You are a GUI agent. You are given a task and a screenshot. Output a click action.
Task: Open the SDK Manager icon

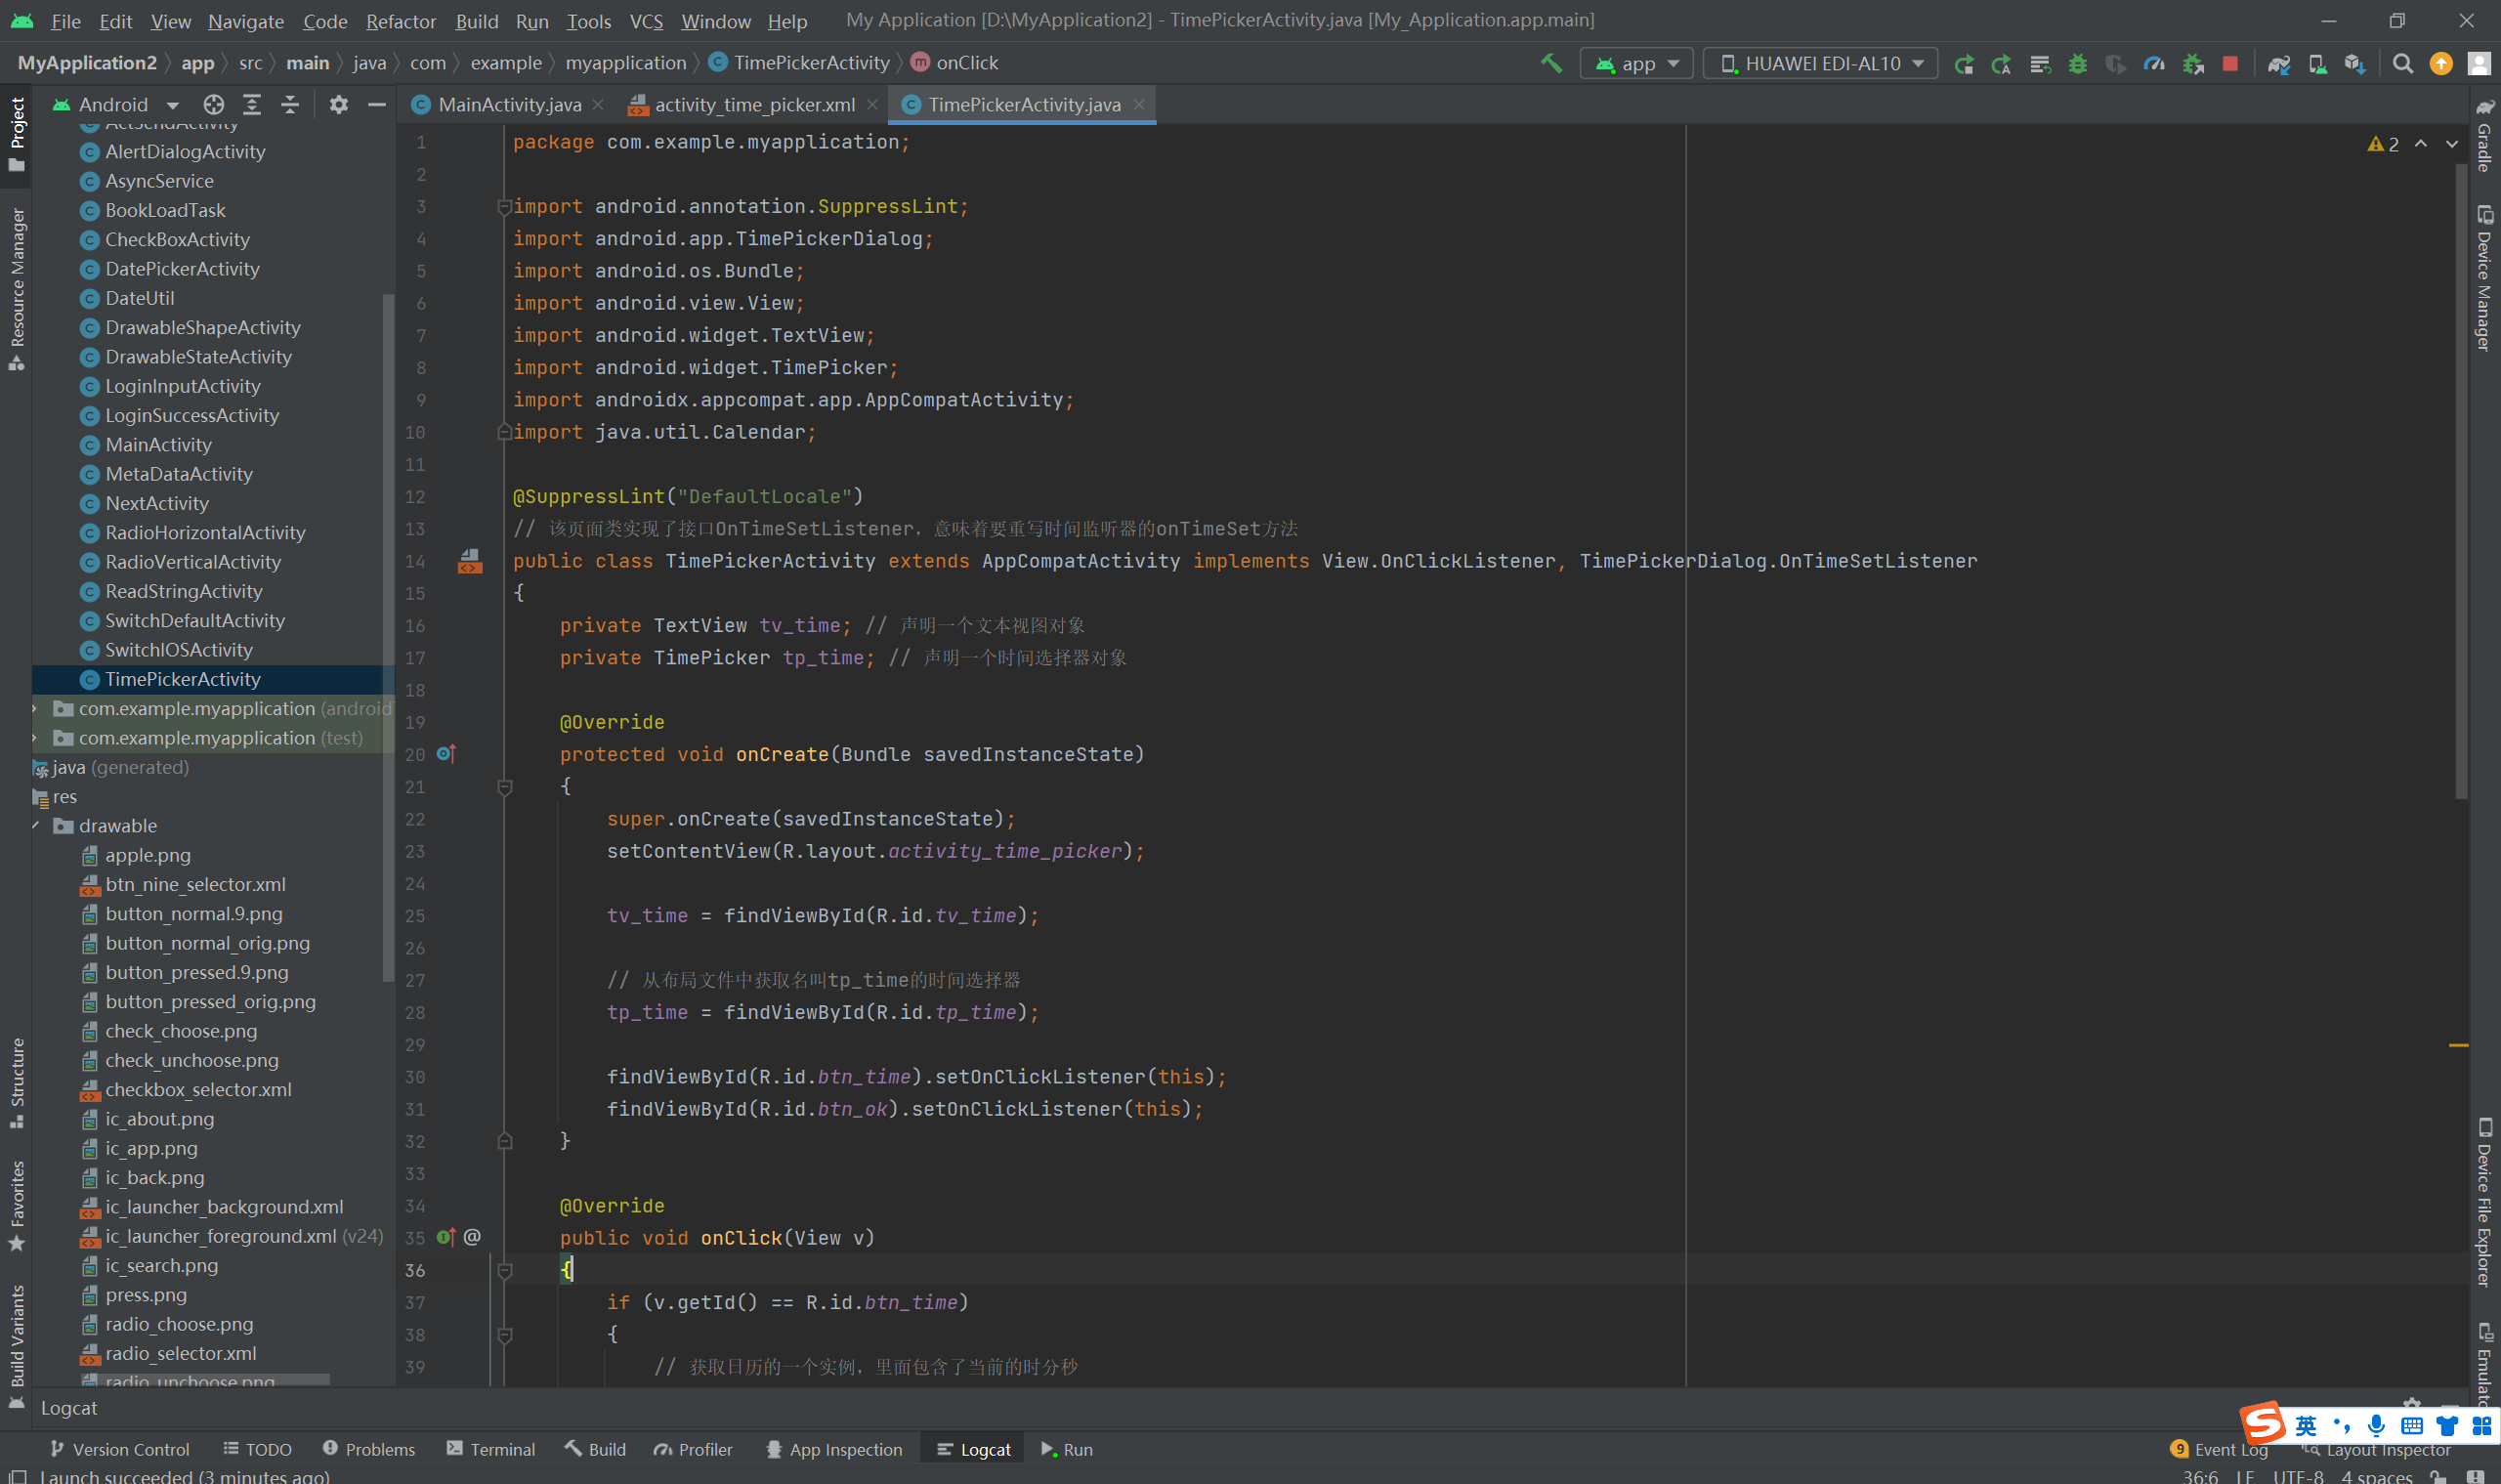coord(2355,63)
